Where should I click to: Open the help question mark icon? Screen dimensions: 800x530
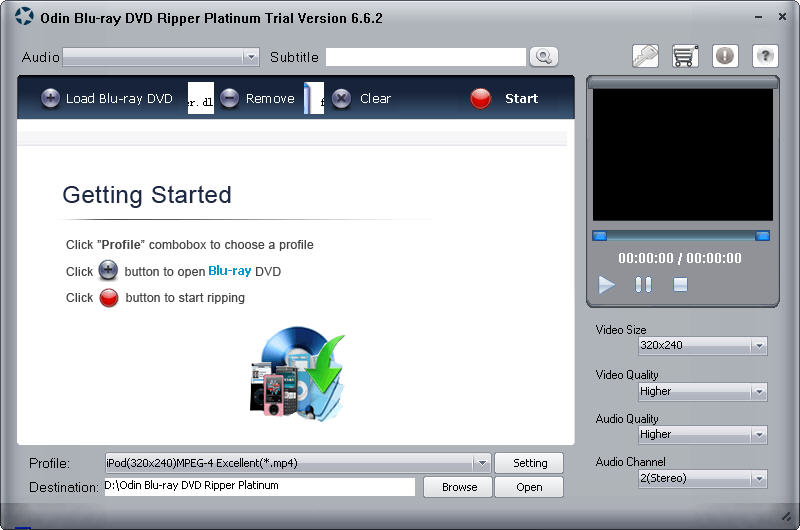tap(765, 56)
